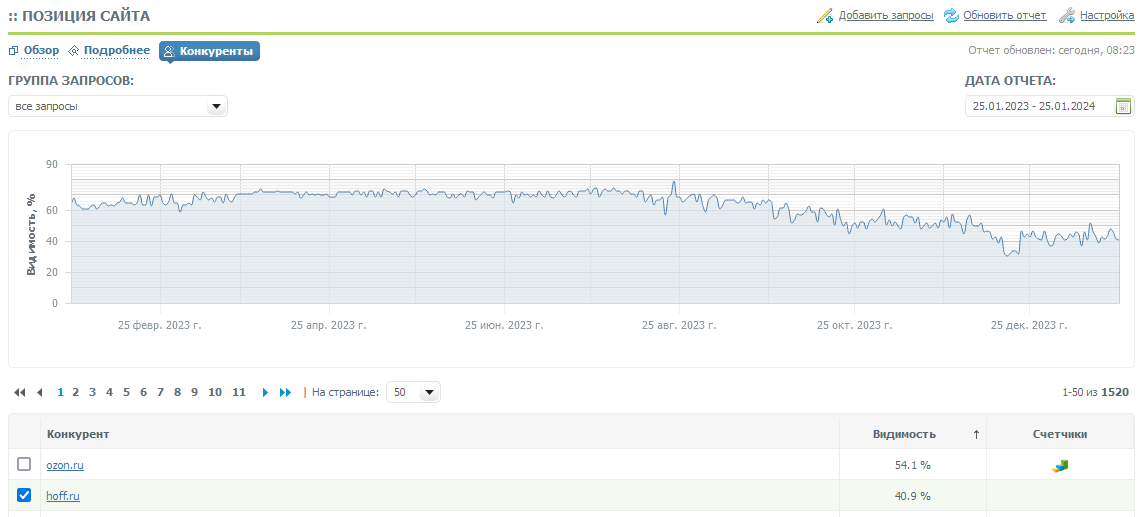The height and width of the screenshot is (517, 1143).
Task: Jump to the last results page
Action: click(286, 393)
